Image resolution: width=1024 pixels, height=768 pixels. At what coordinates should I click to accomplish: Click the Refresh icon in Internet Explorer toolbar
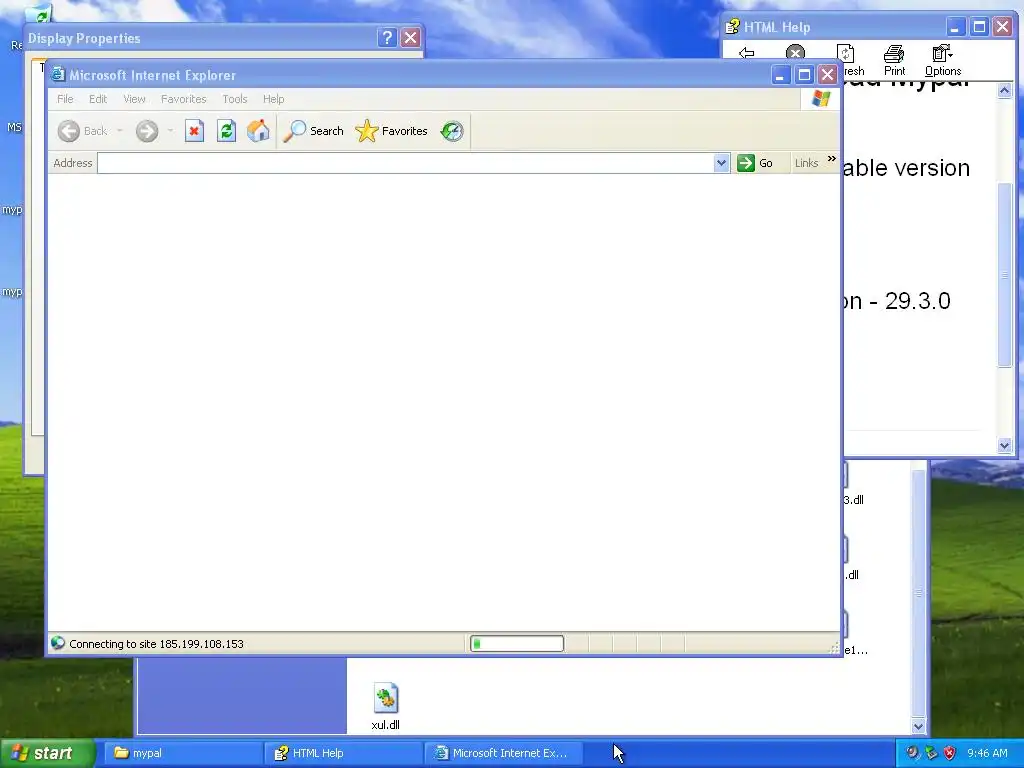[226, 131]
